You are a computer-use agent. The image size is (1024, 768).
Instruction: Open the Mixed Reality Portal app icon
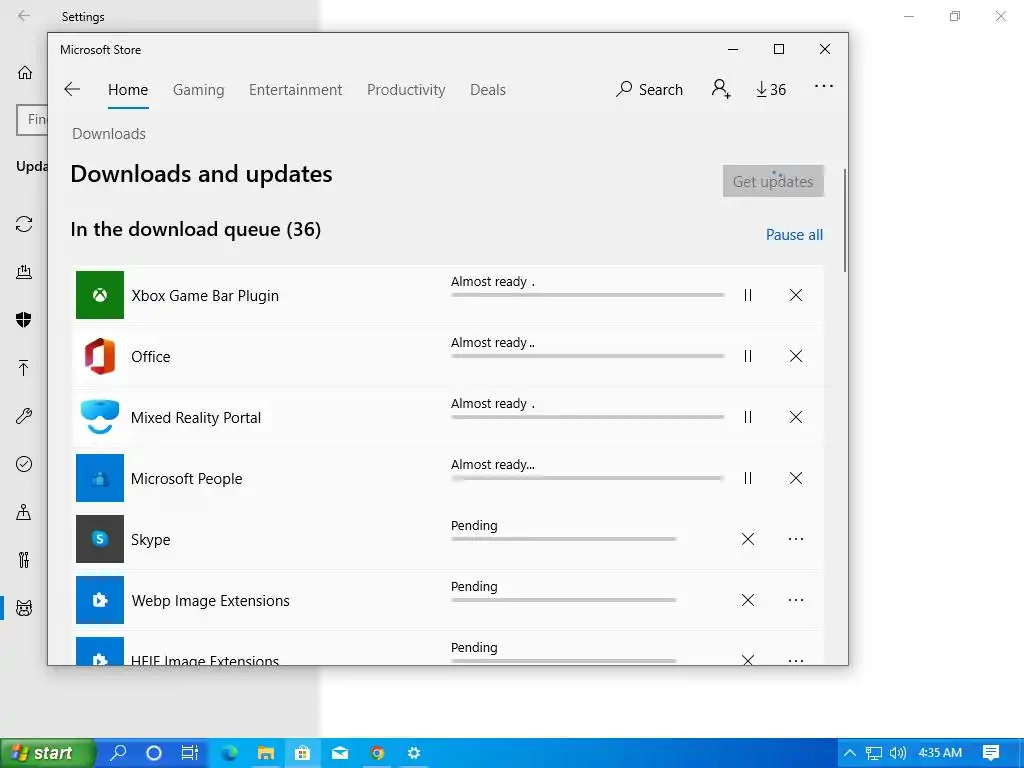100,417
